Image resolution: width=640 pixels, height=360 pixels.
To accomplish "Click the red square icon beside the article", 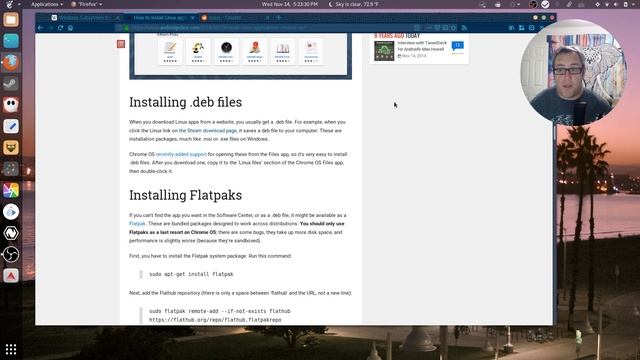I will [x=121, y=44].
